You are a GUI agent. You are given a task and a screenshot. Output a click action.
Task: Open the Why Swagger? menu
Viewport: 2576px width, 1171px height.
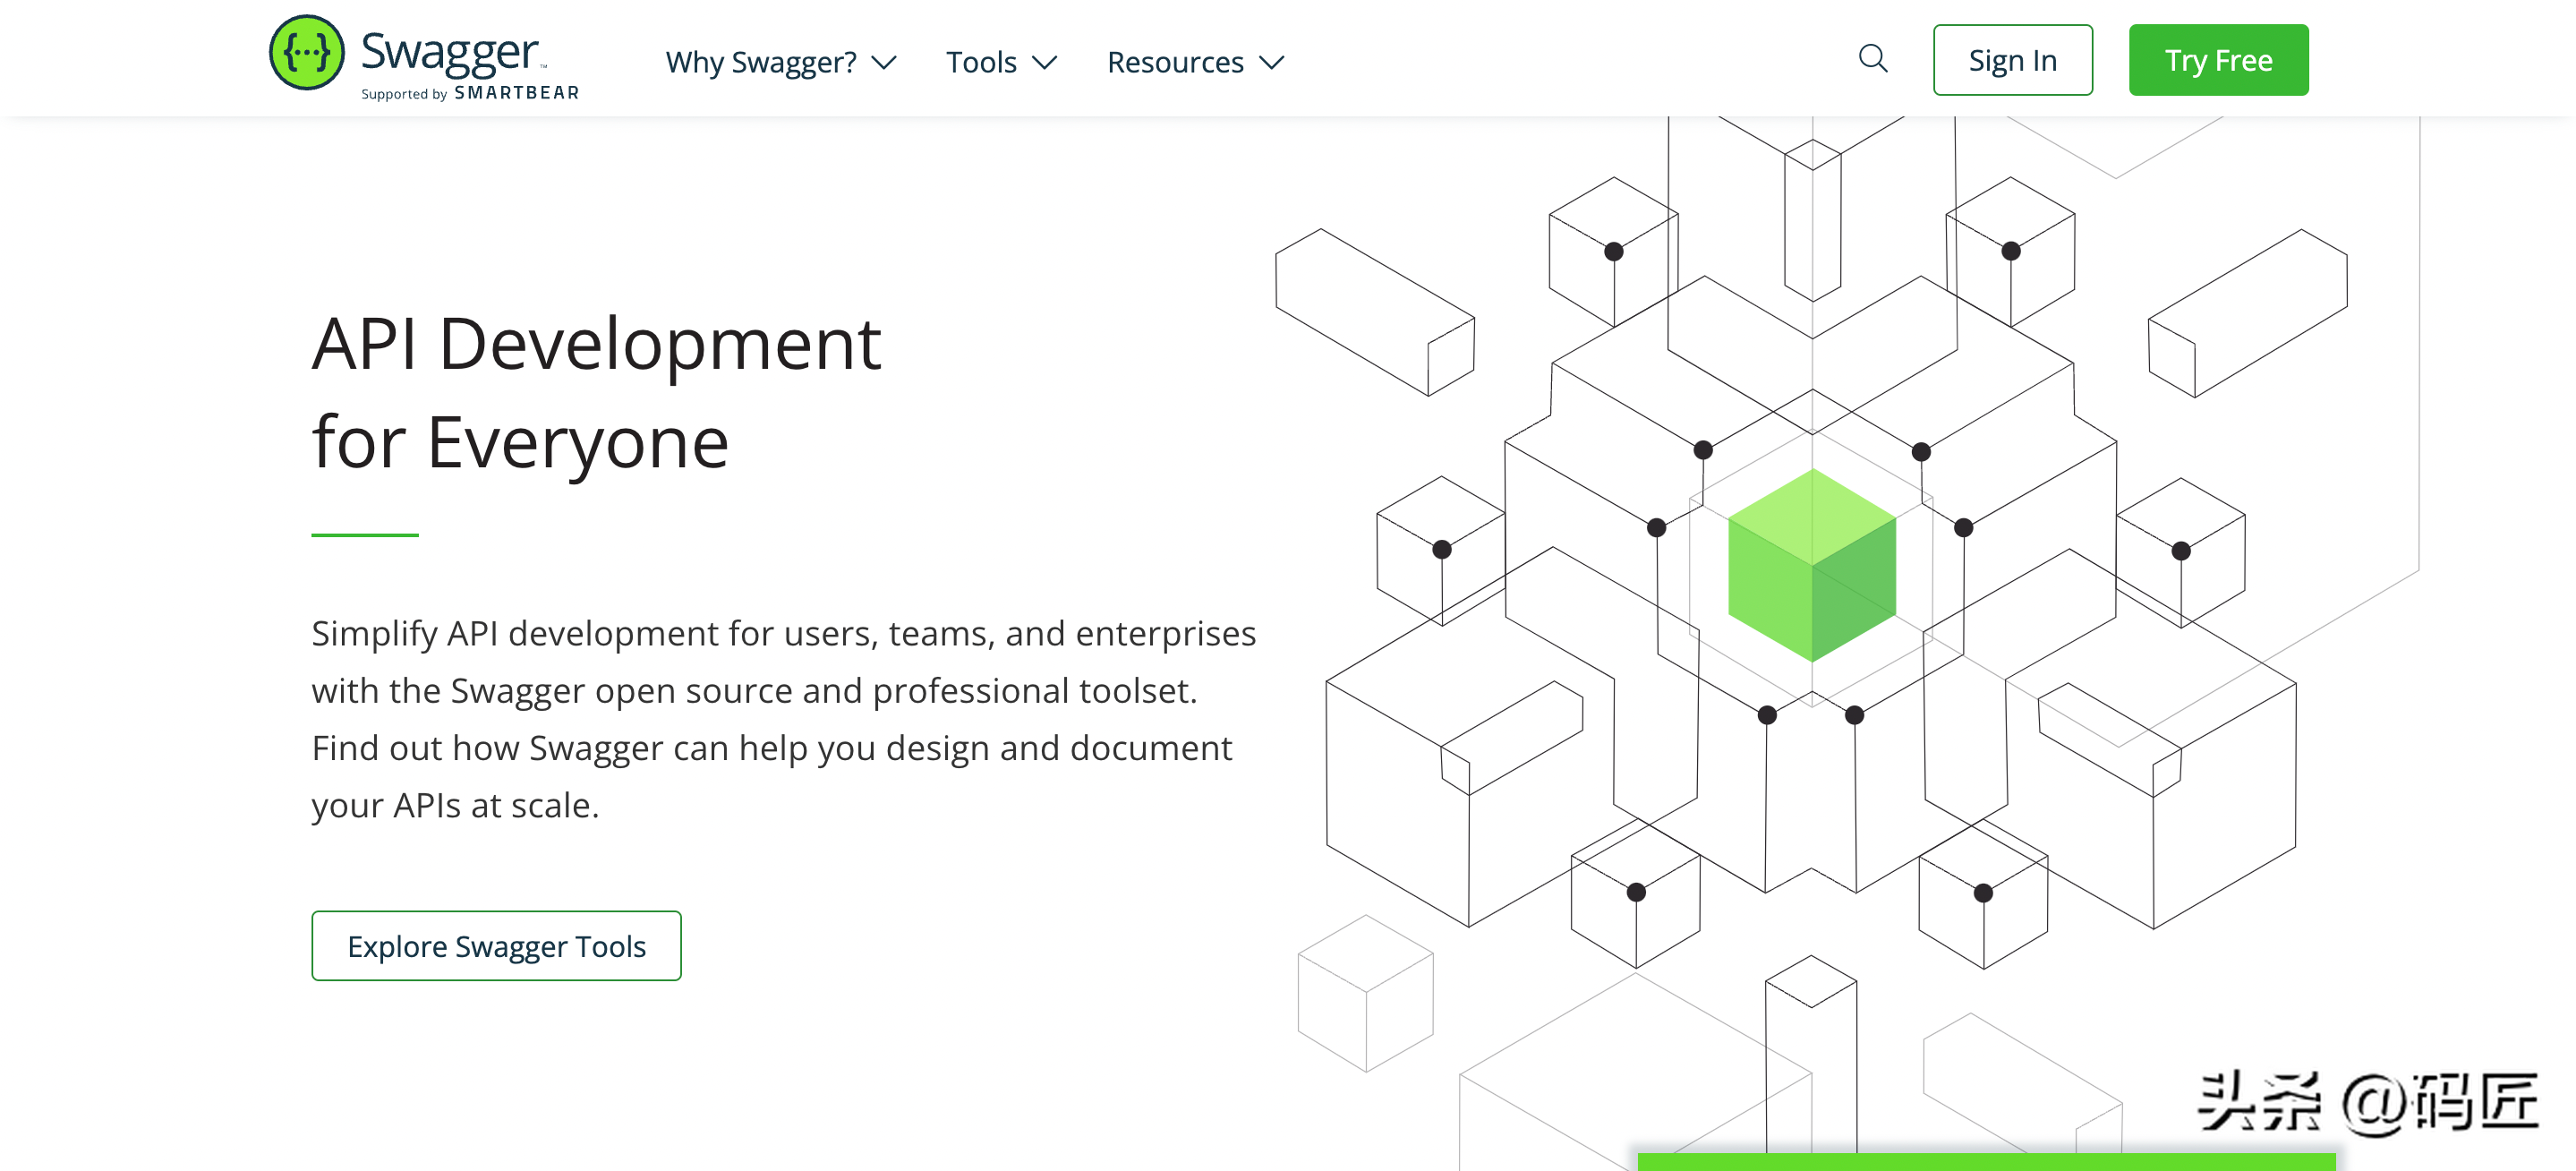point(780,62)
